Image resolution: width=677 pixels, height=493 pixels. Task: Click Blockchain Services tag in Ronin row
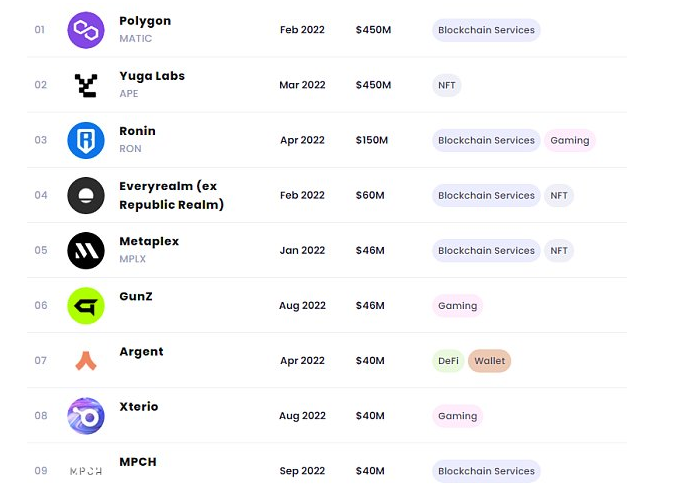(x=486, y=140)
